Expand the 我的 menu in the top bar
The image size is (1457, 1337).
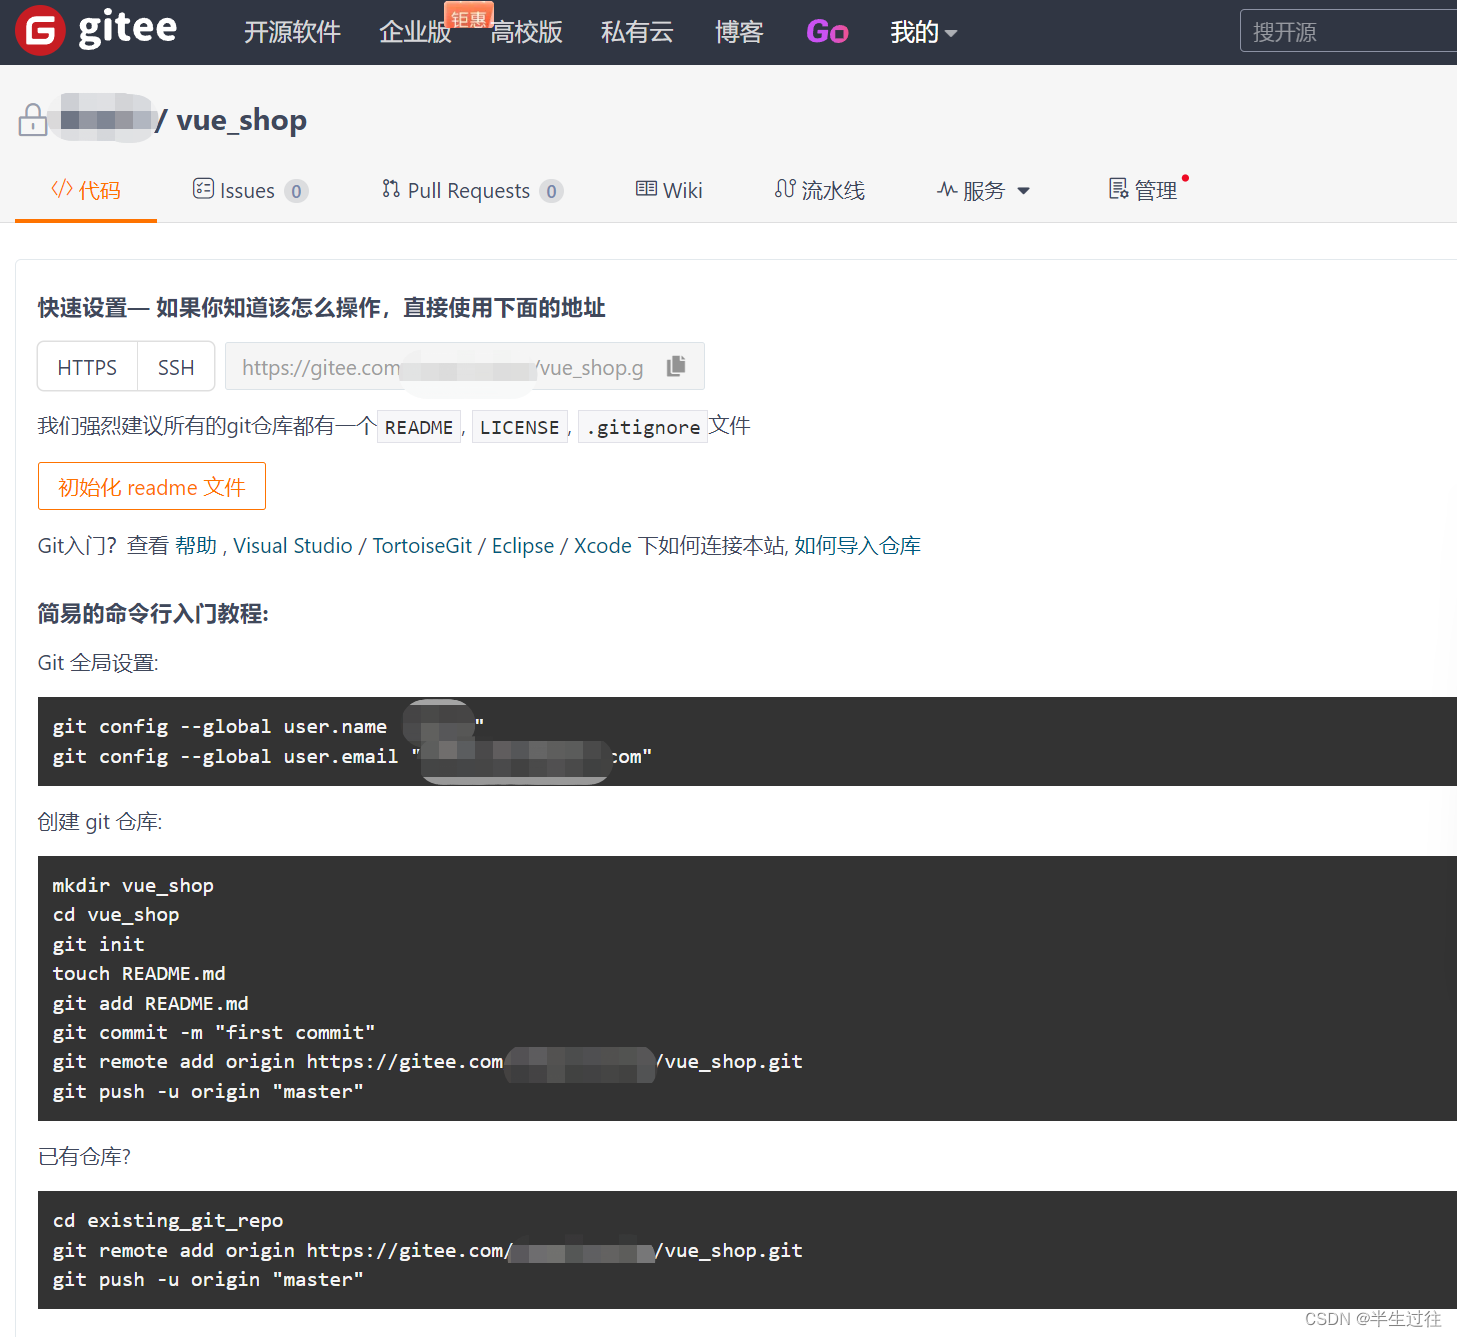924,32
